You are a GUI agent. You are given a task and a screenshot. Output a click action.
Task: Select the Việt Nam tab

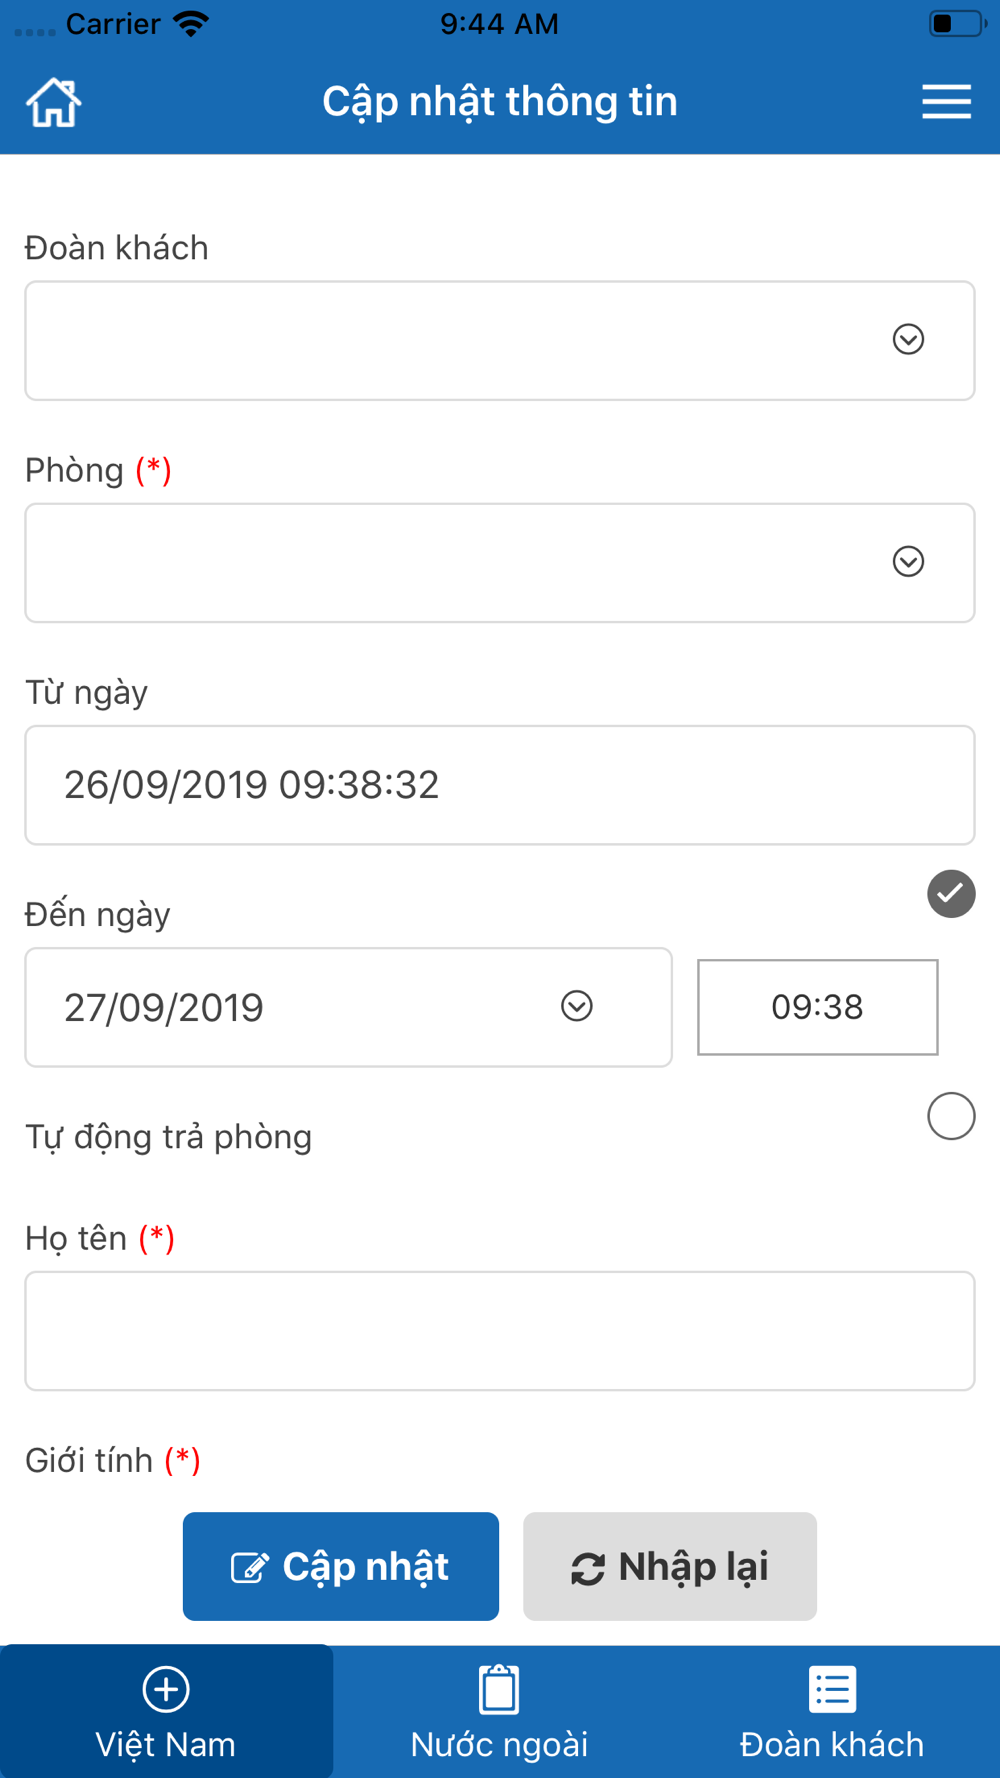click(166, 1712)
